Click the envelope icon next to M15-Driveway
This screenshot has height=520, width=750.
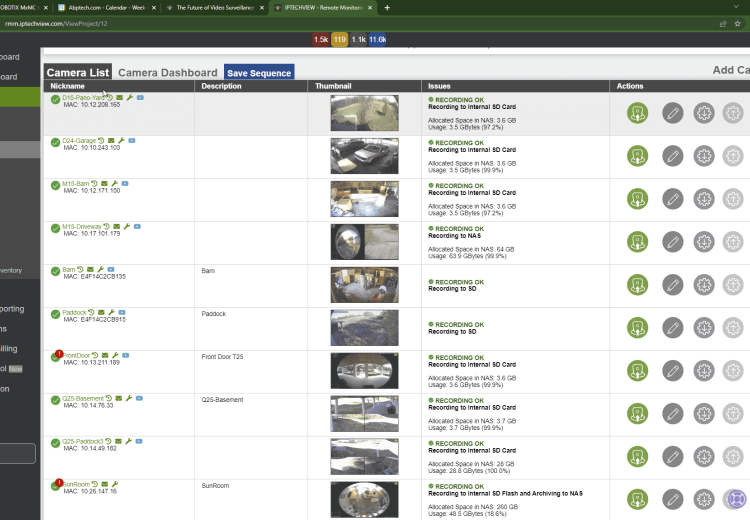(117, 227)
